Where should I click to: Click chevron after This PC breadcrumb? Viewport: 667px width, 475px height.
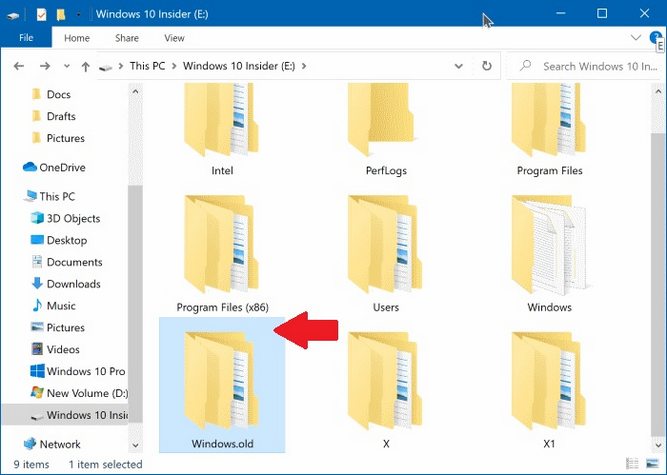click(x=174, y=66)
